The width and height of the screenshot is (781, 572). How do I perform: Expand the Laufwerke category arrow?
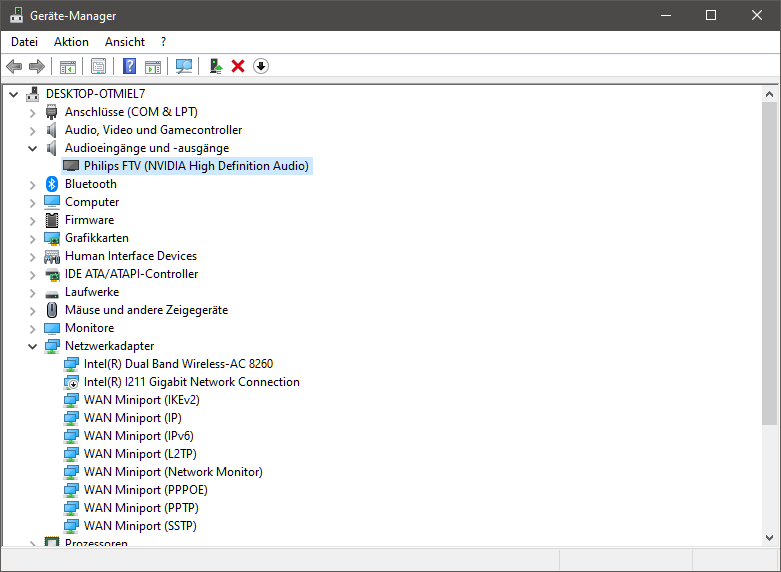point(33,292)
